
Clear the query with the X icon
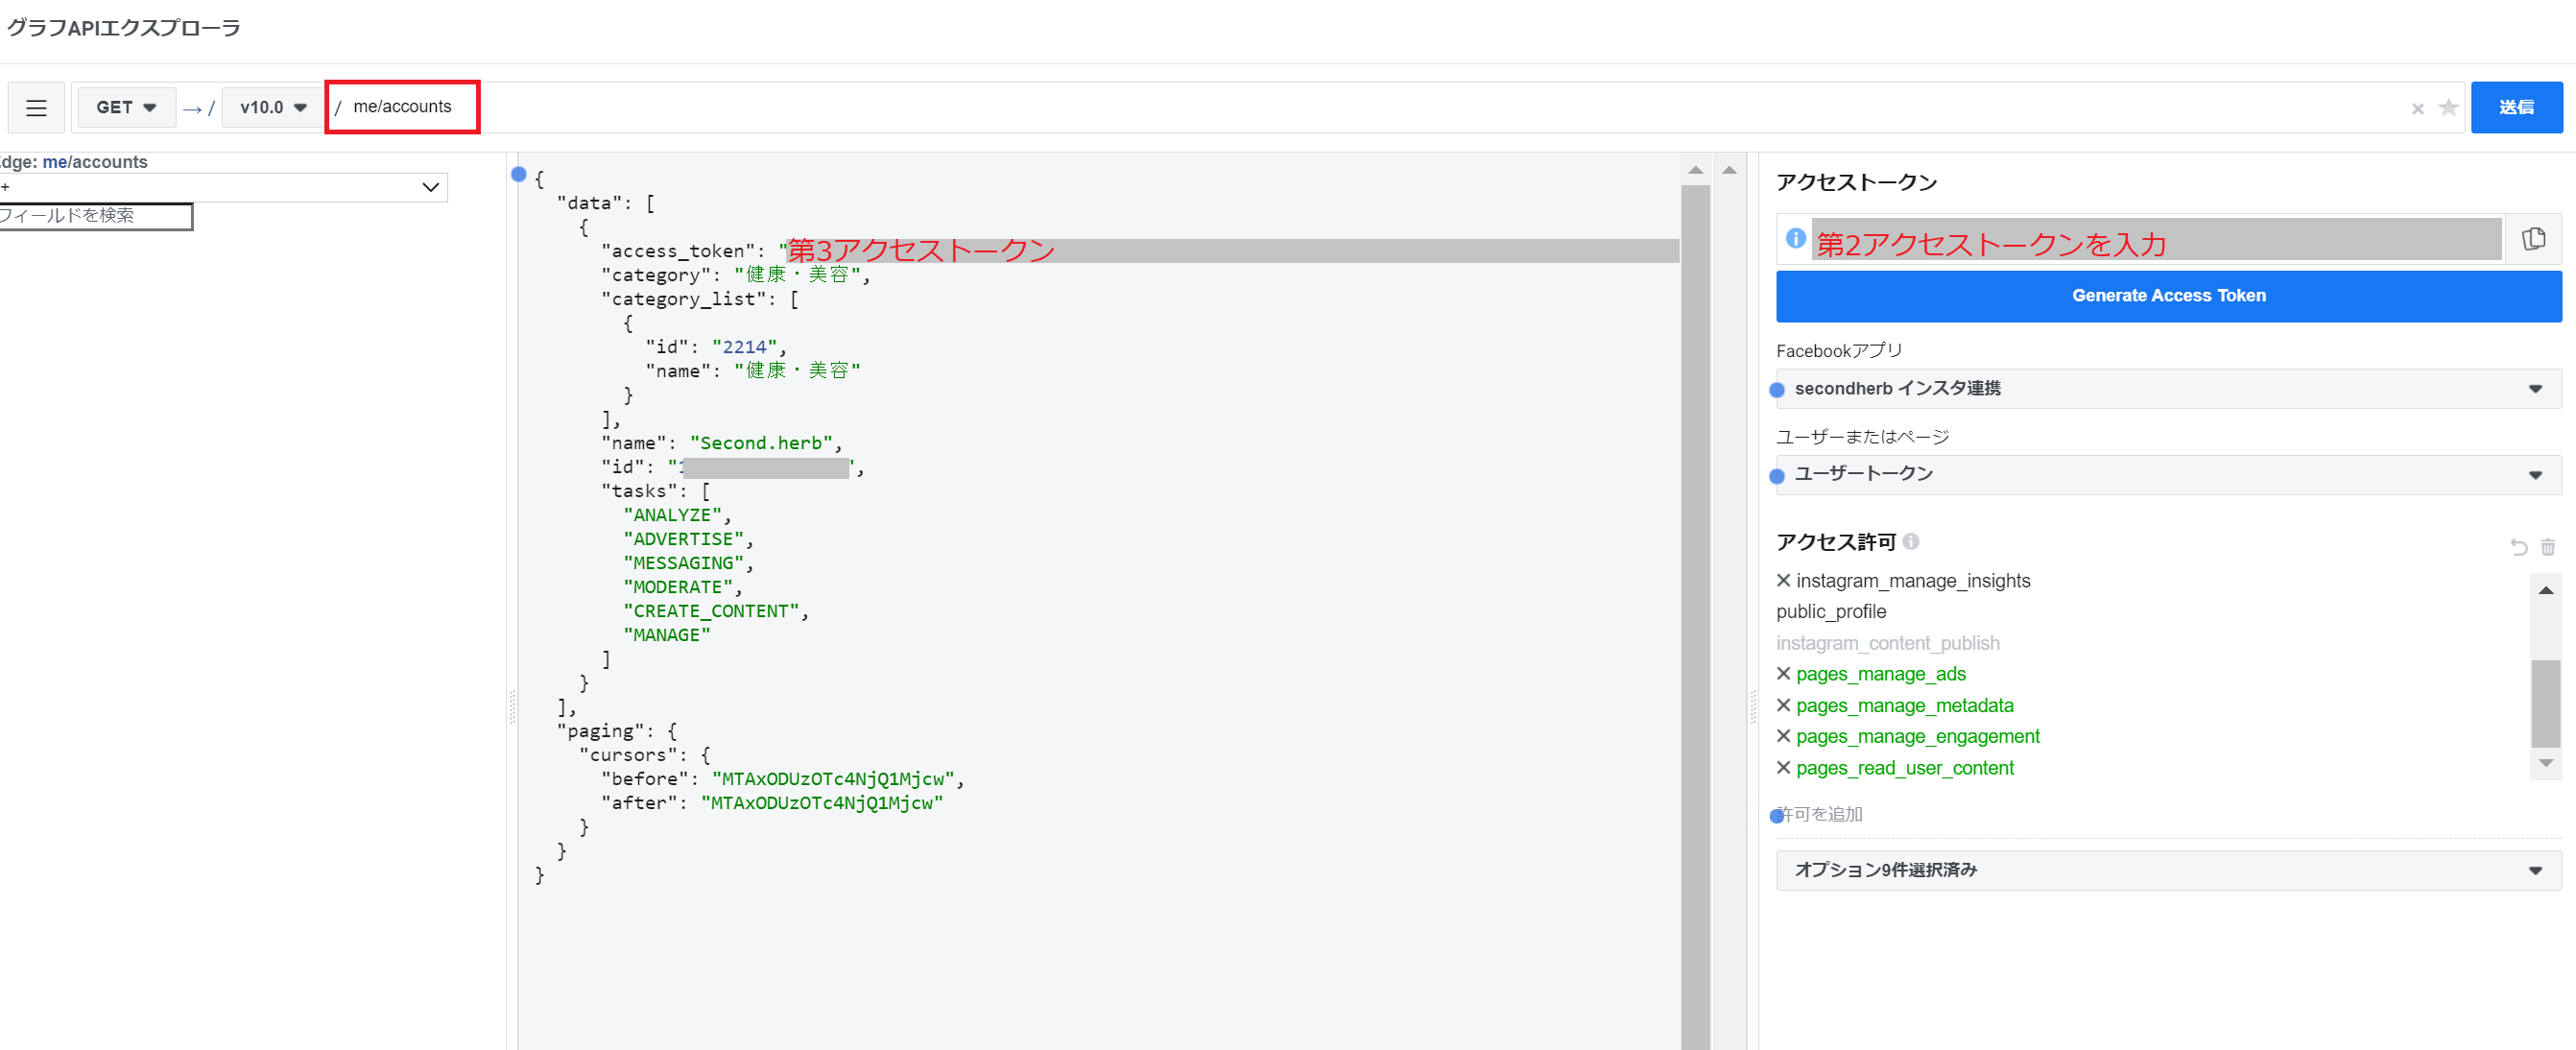2417,109
